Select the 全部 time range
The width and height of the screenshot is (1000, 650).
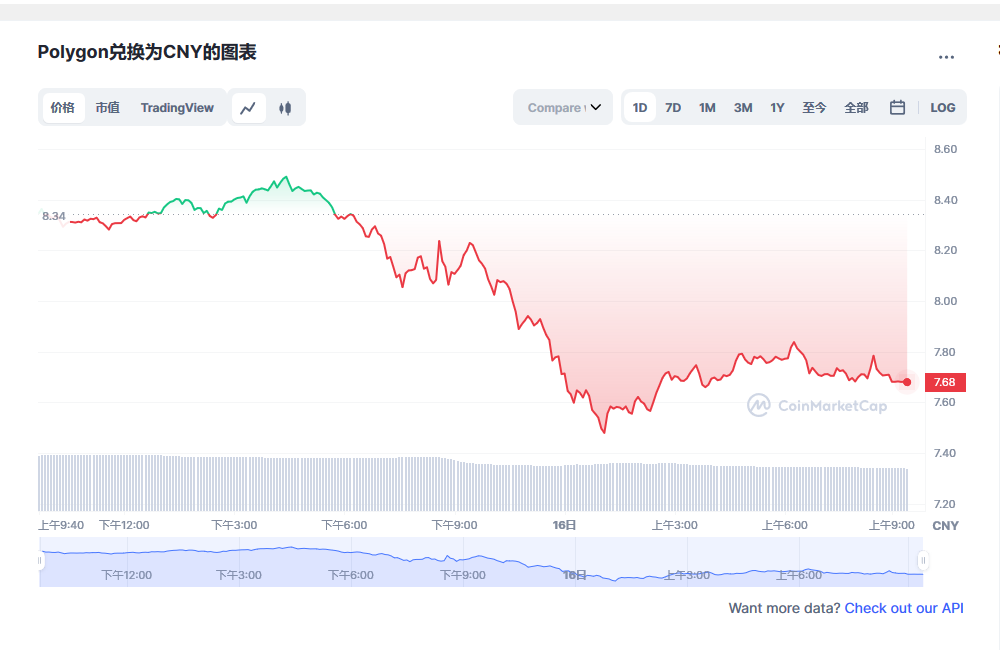[x=856, y=108]
